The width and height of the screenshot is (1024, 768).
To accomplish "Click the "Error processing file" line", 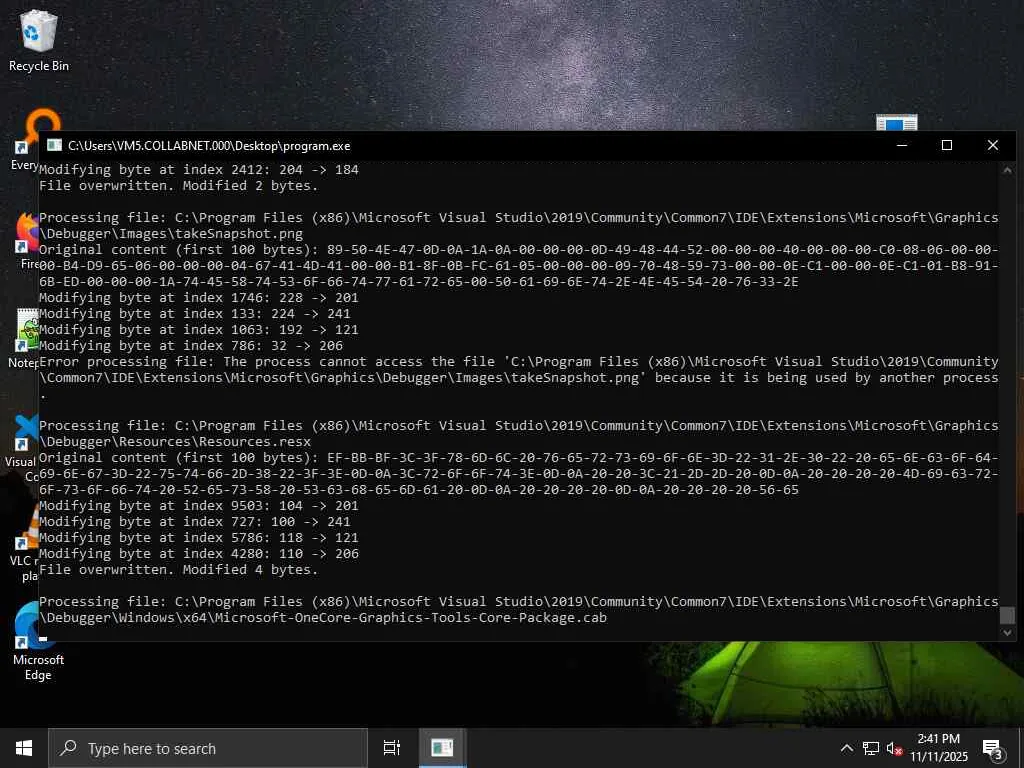I will 519,361.
